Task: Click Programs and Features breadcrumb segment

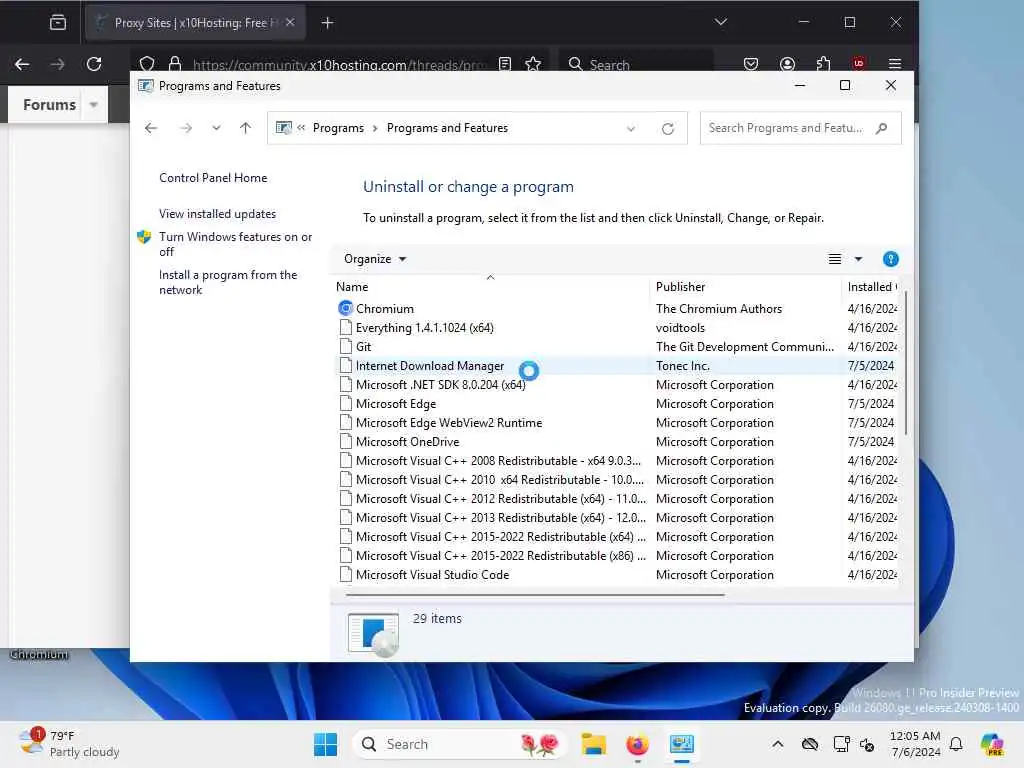Action: pos(447,128)
